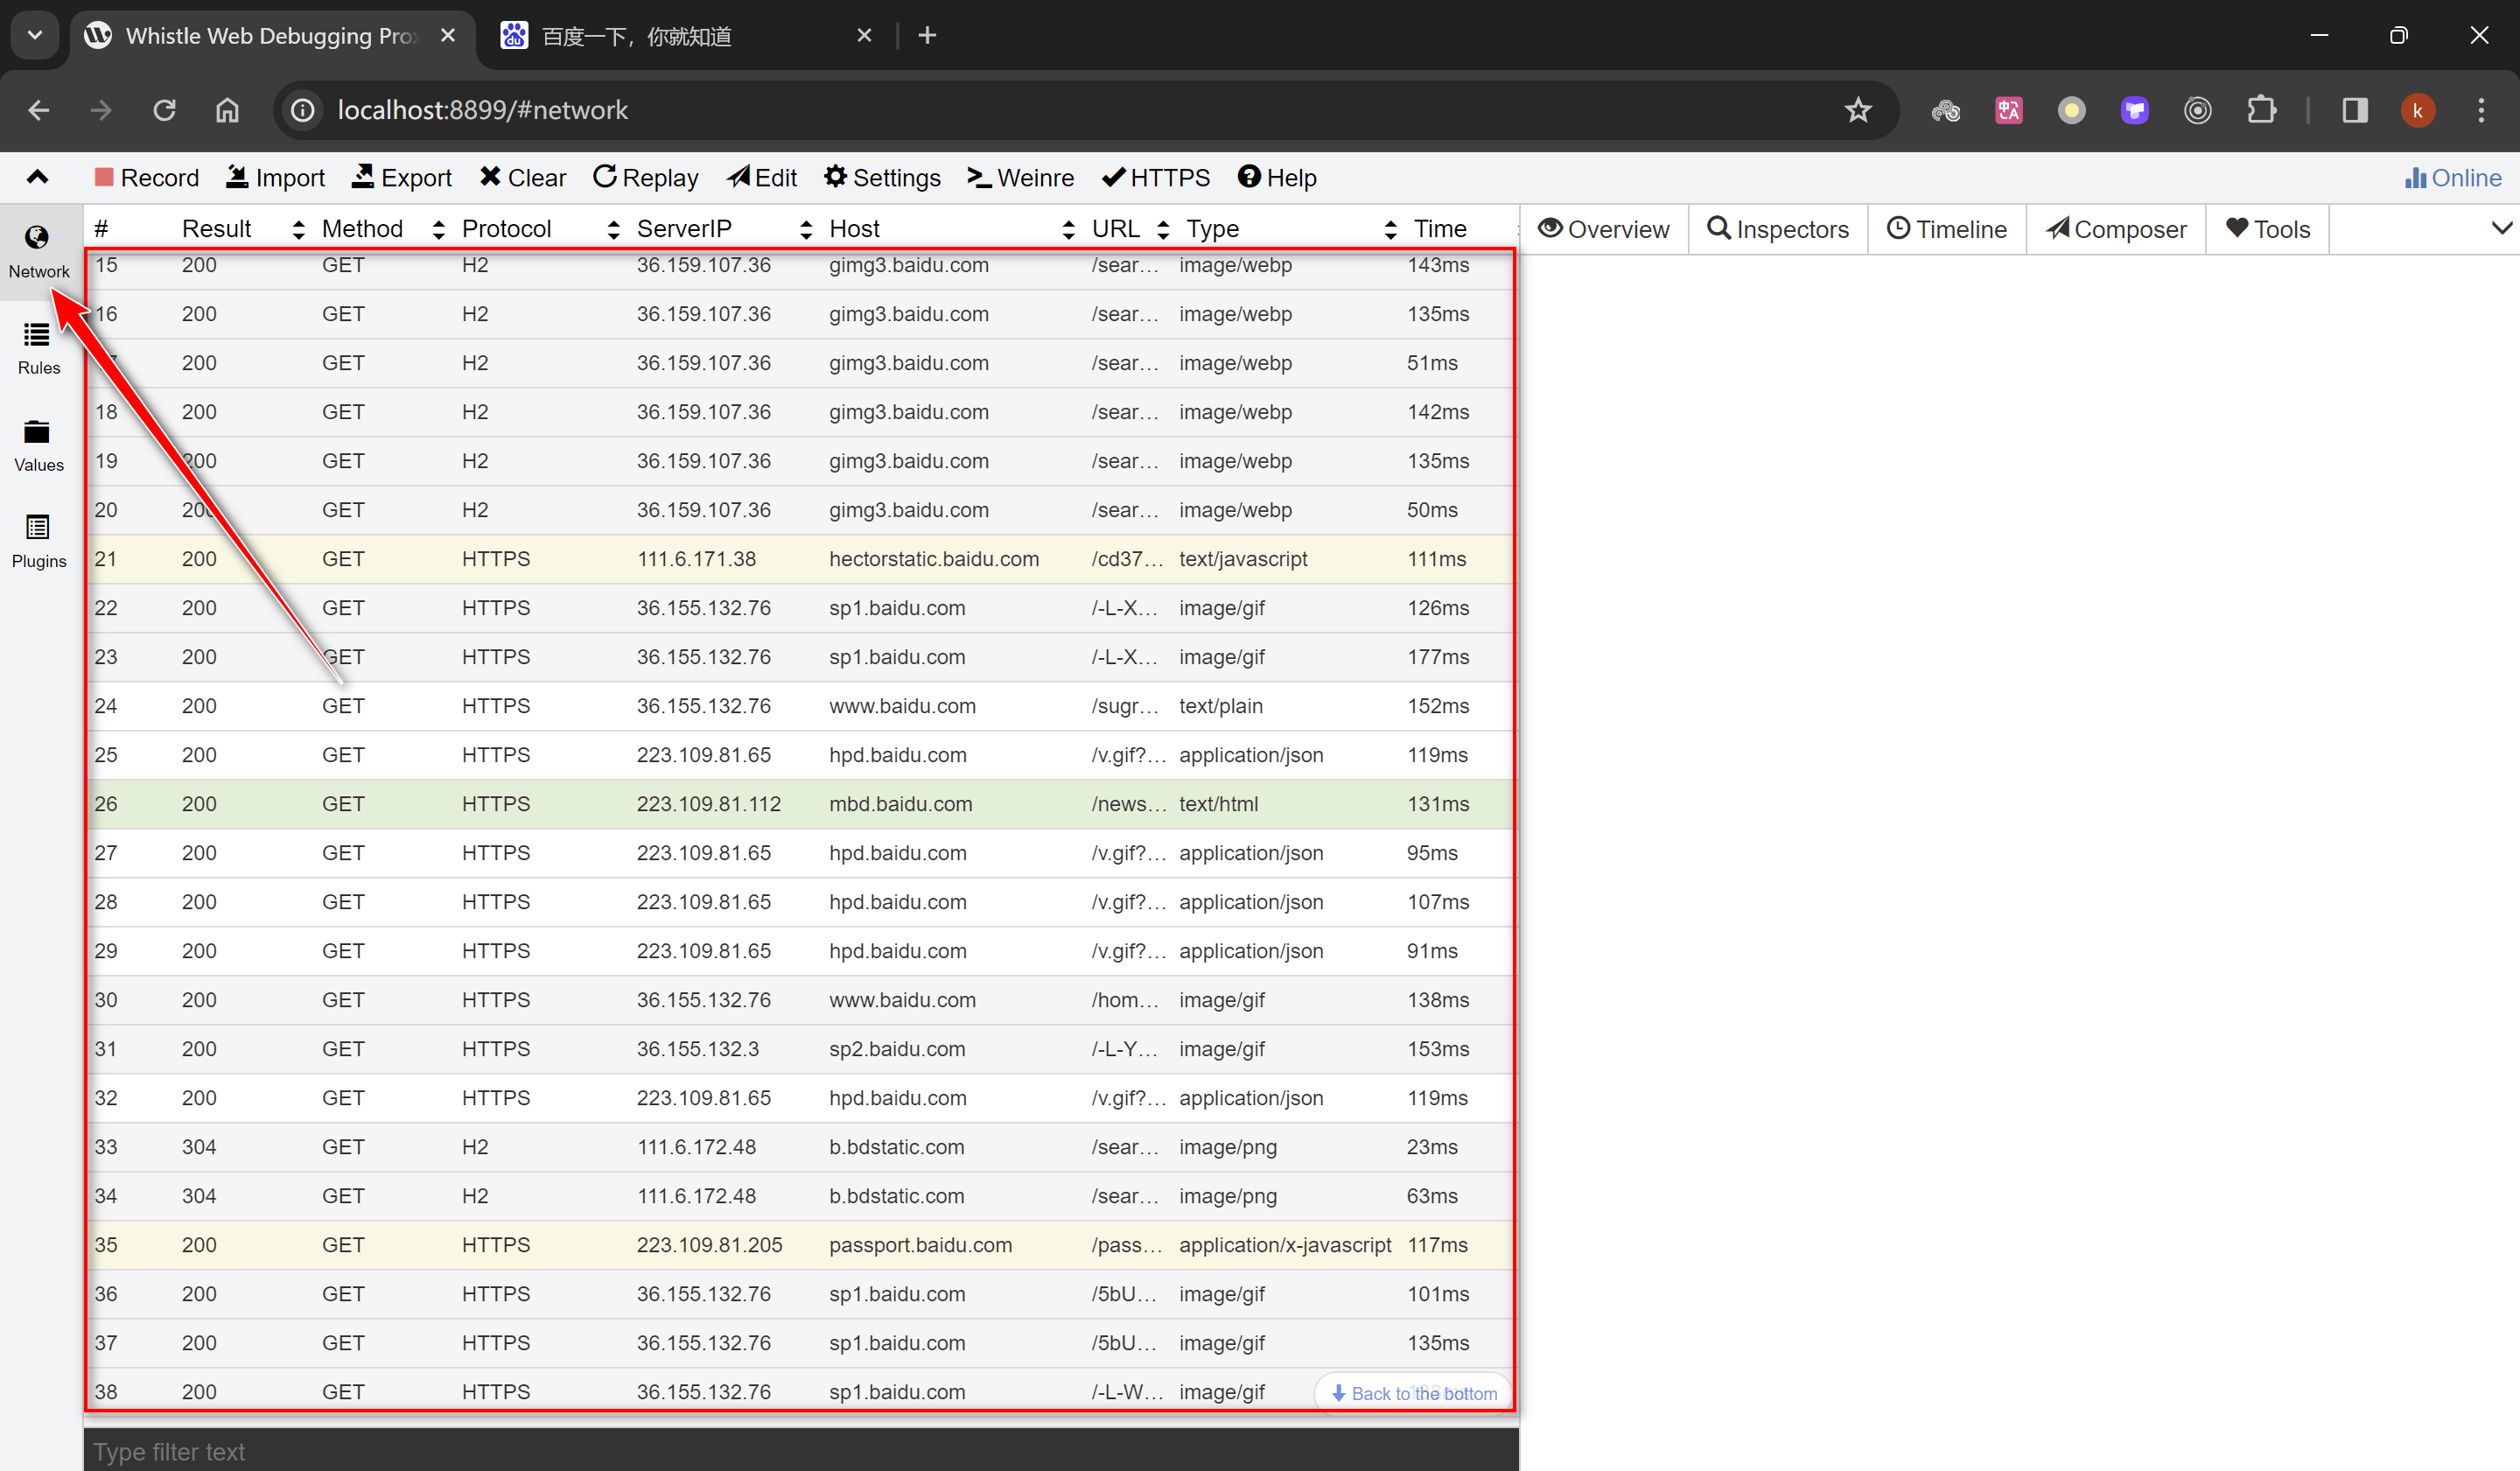Replay selected request via toolbar

coord(645,178)
